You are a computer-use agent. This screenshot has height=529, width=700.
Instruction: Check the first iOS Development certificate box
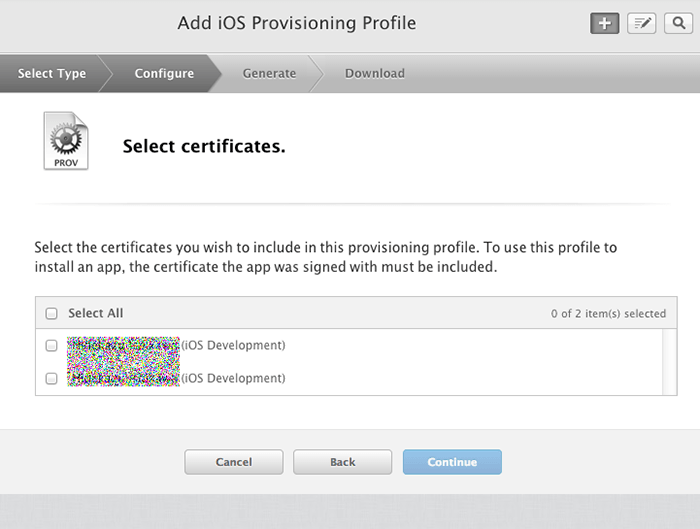[x=52, y=346]
